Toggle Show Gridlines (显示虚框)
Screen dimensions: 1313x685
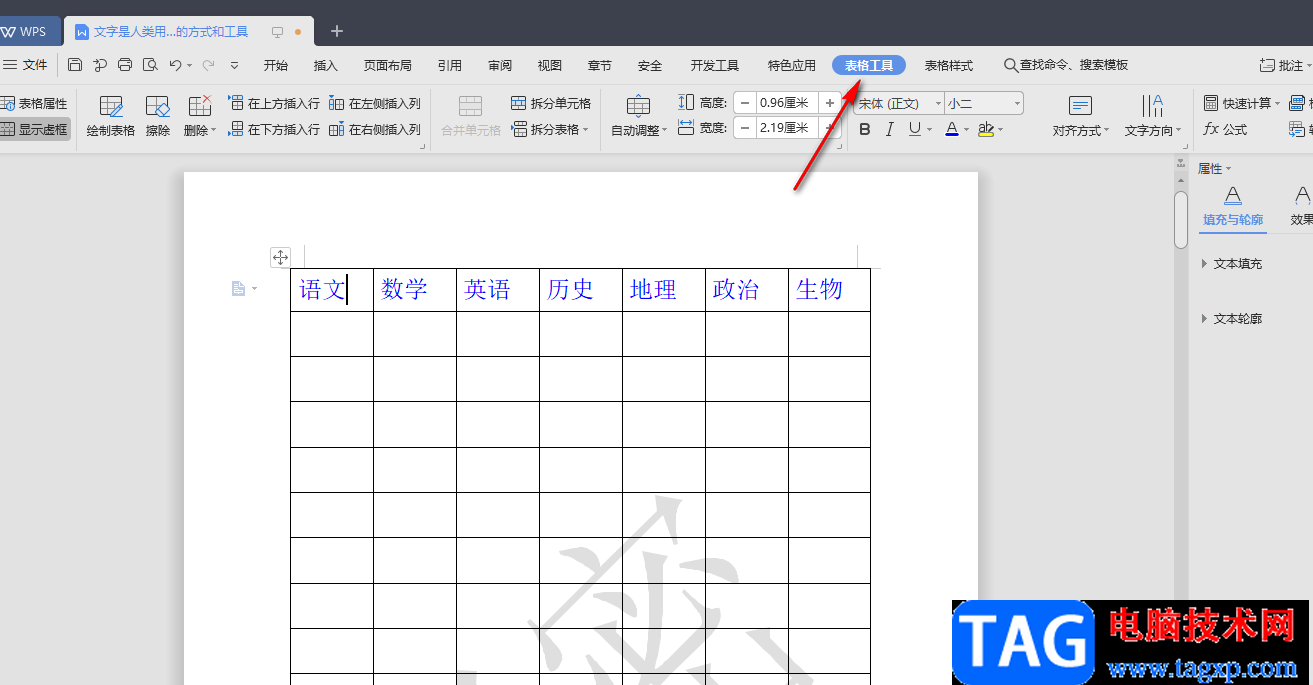coord(35,129)
